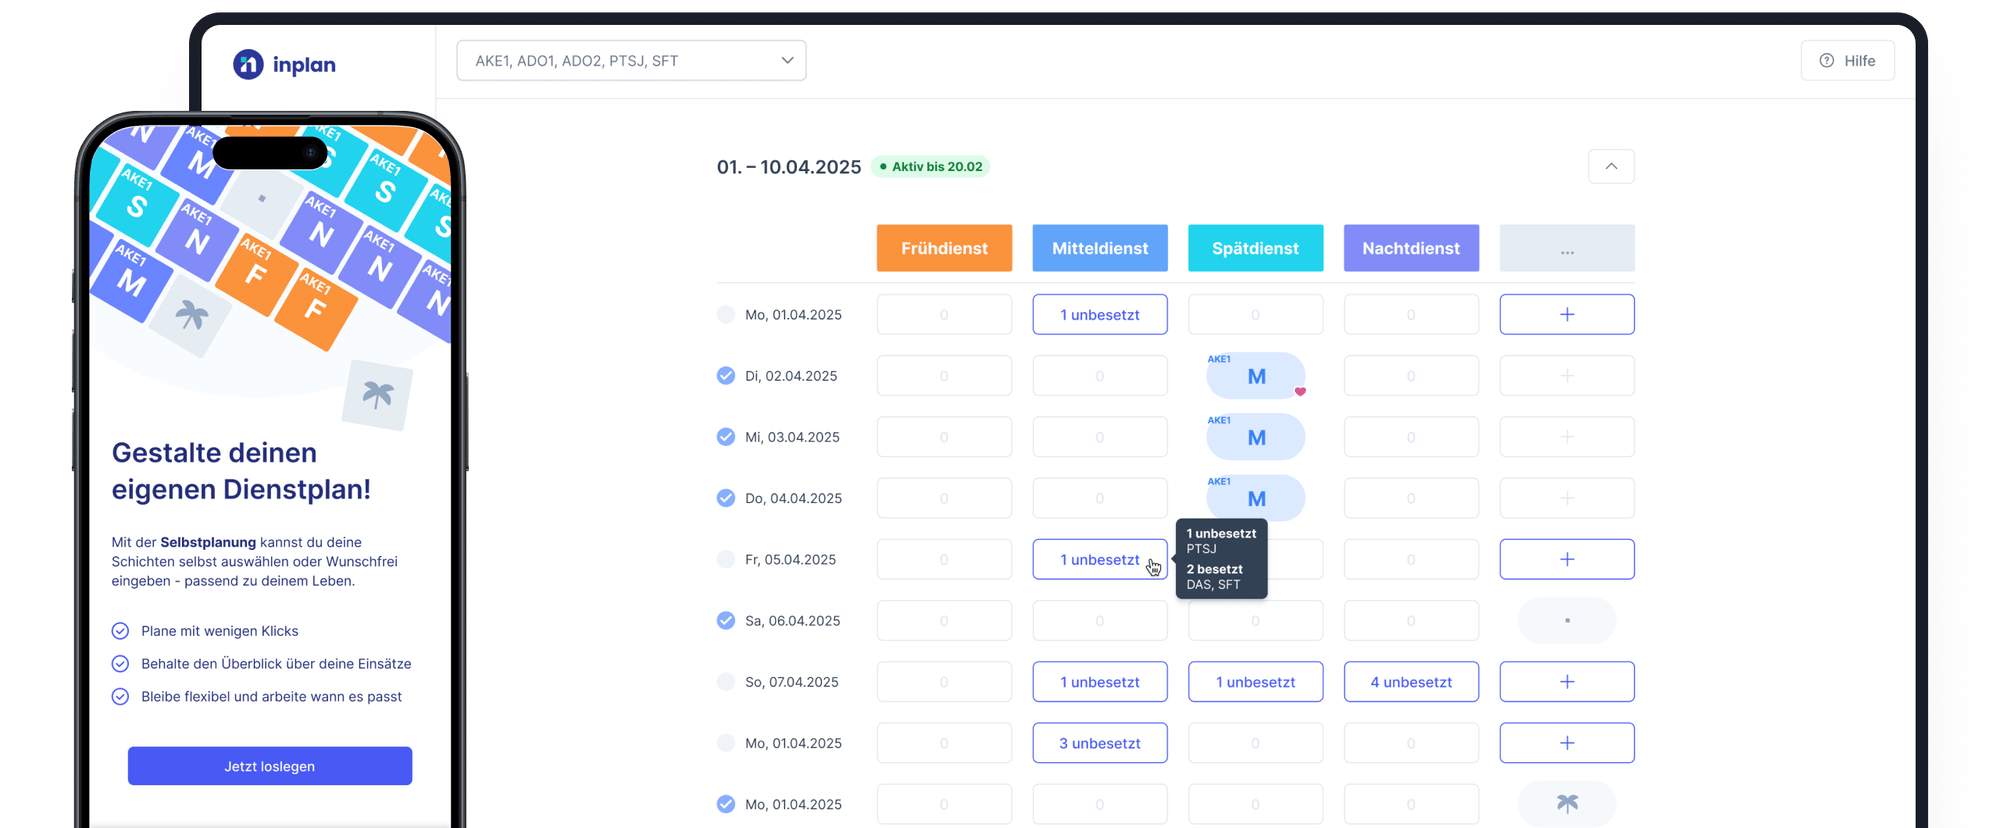Image resolution: width=2000 pixels, height=828 pixels.
Task: Open the M shift chip on Do, 04.04.2025
Action: 1256,498
